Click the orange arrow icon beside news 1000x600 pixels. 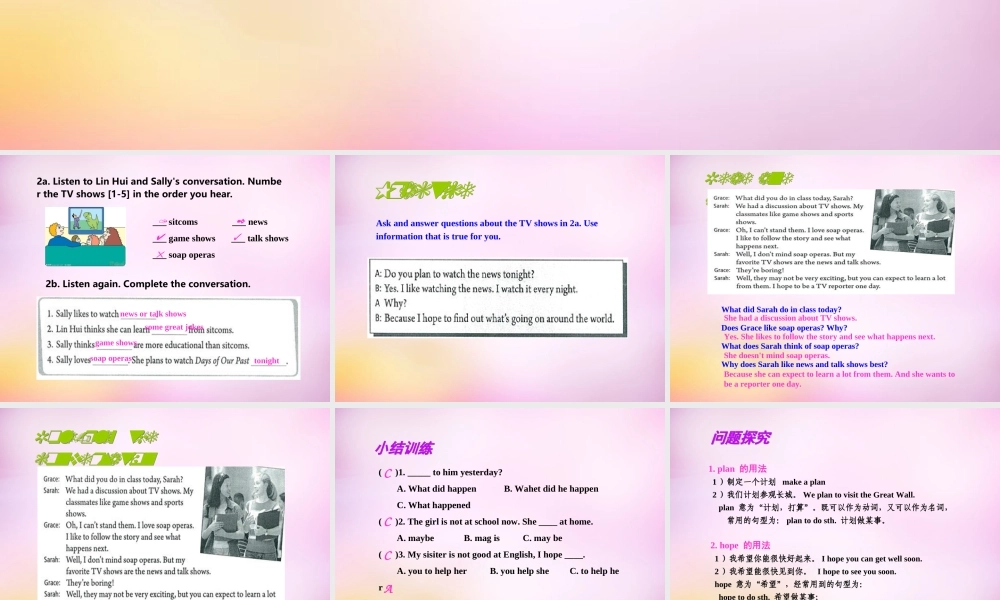240,221
